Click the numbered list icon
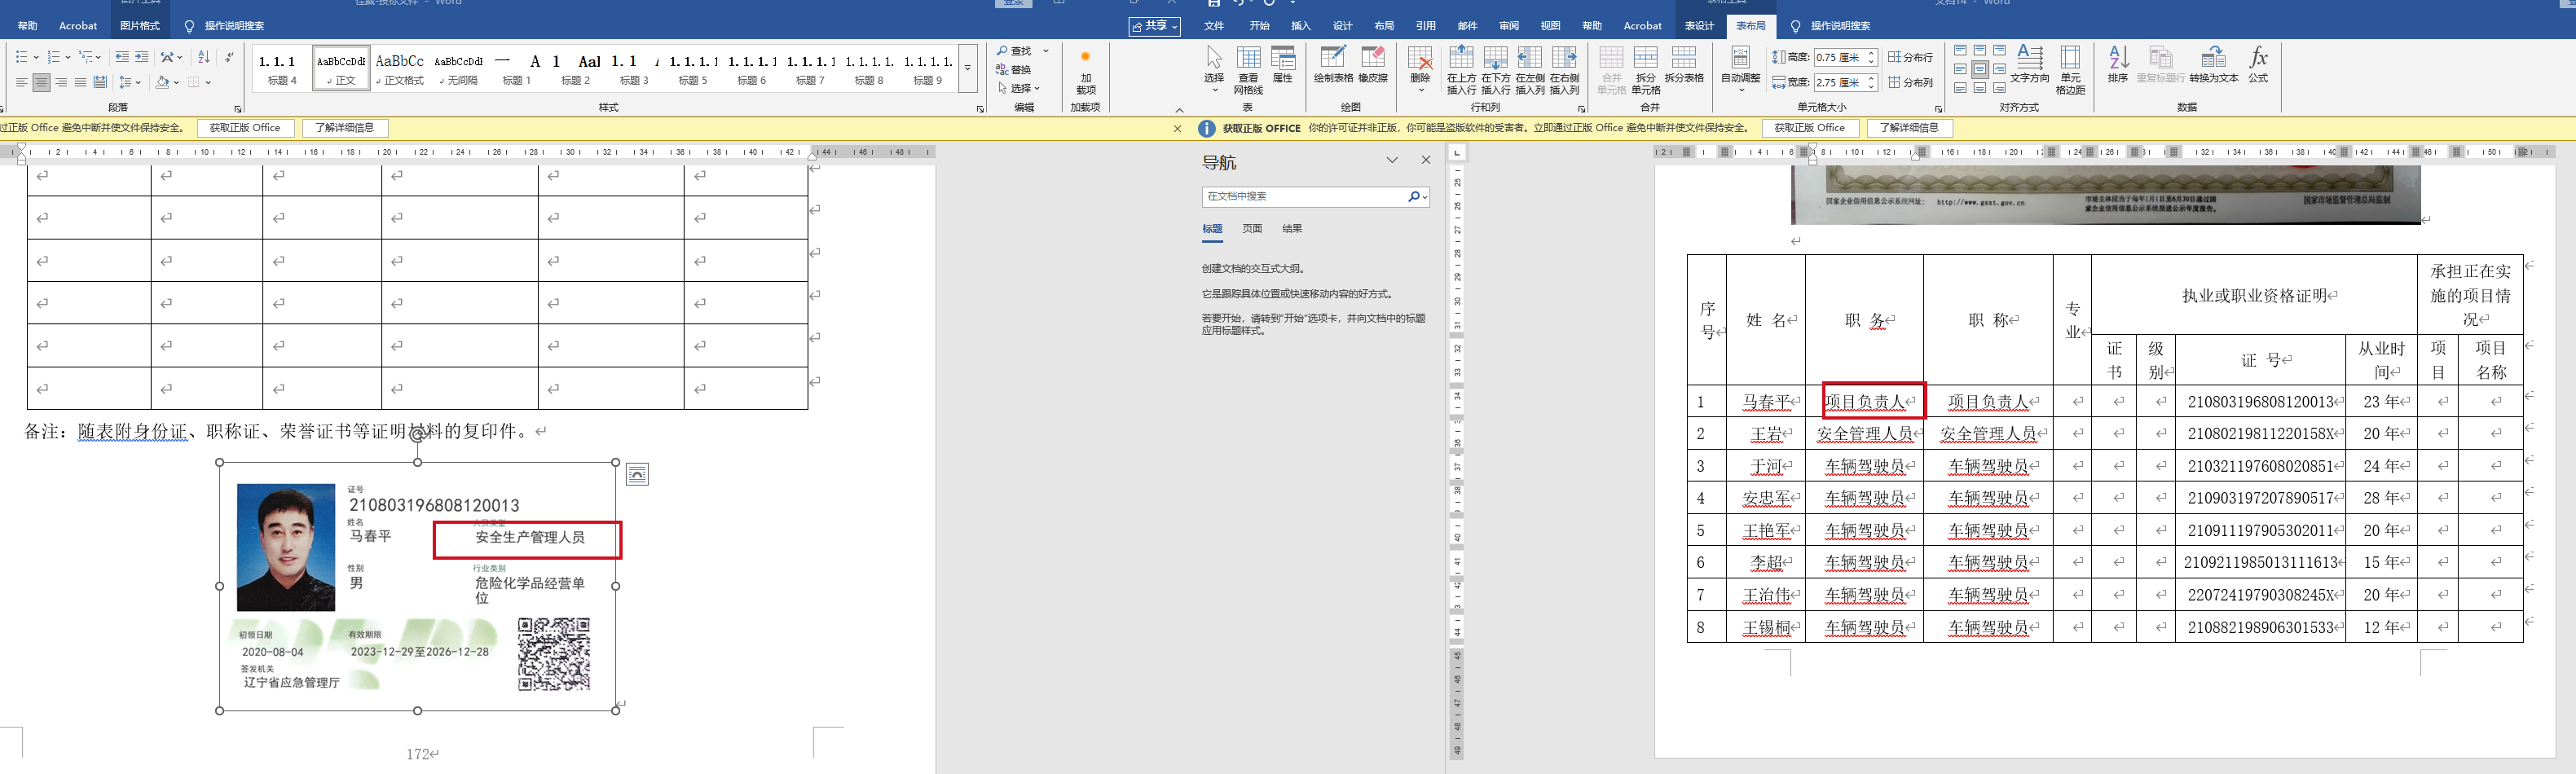Screen dimensions: 2576x774 [x=54, y=57]
